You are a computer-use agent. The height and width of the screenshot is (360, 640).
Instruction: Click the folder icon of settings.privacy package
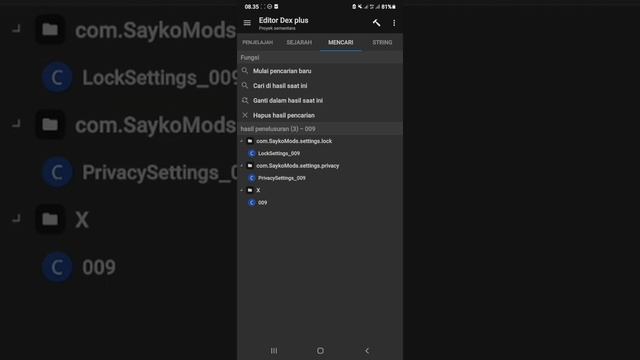250,166
